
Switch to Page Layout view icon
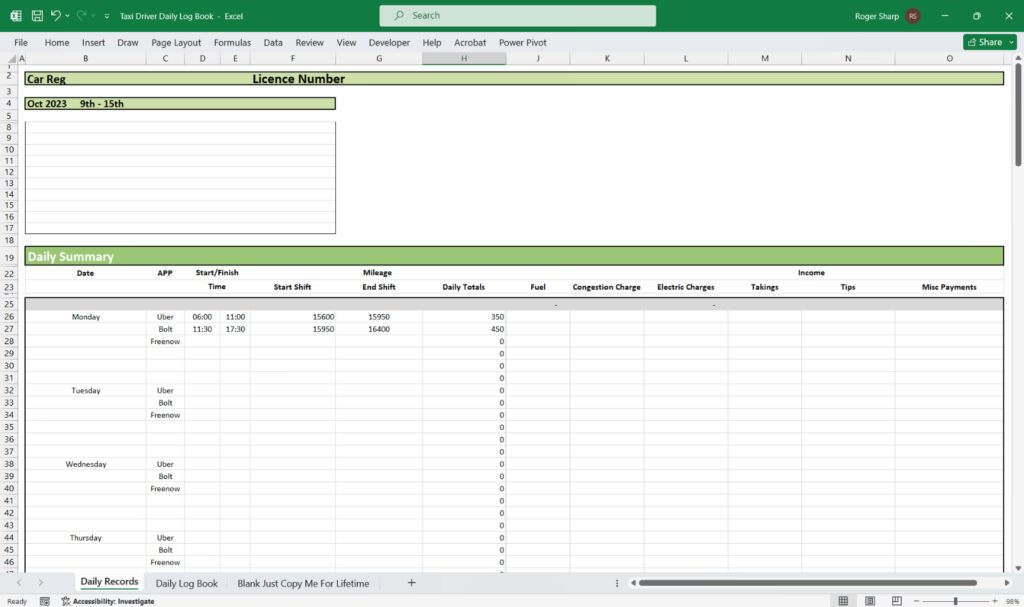(x=870, y=601)
